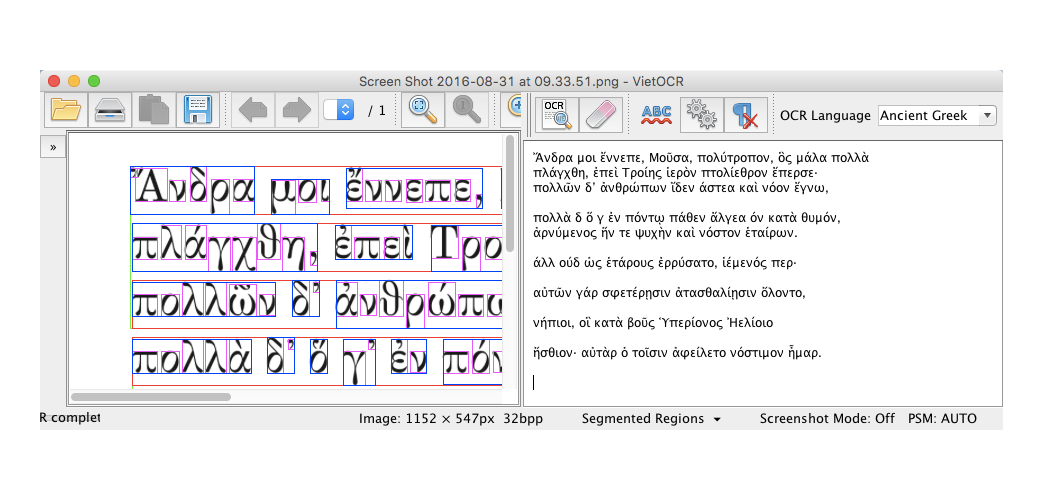
Task: Open the OCR Language dropdown showing Ancient Greek
Action: [937, 116]
